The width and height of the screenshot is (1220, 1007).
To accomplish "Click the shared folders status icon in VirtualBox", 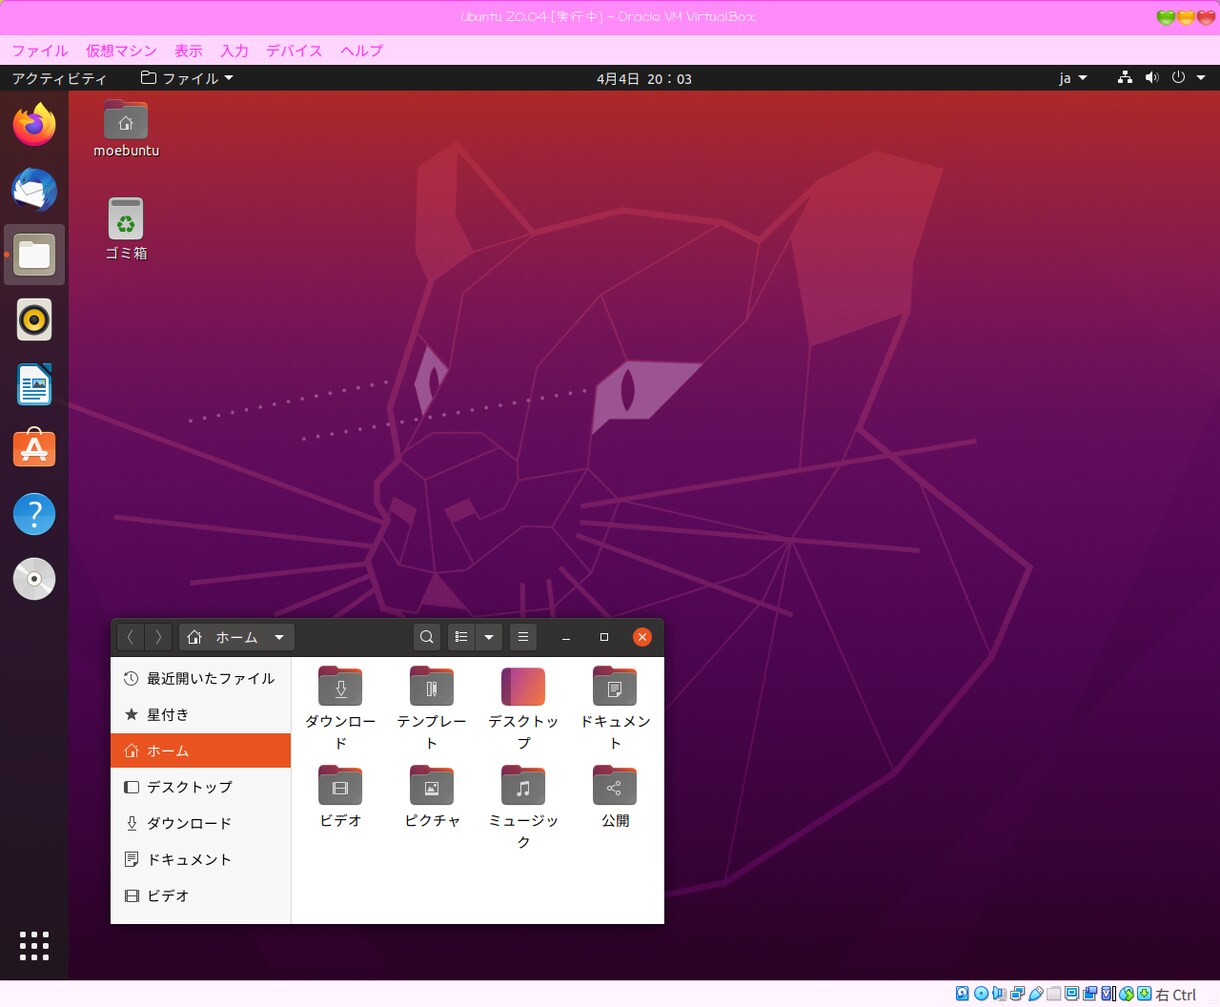I will tap(1054, 993).
